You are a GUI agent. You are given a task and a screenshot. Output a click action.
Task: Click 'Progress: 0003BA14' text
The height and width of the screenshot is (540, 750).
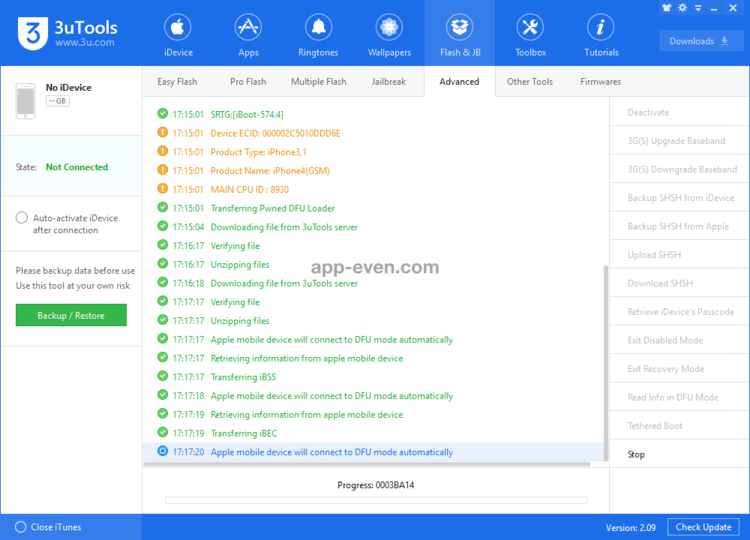point(375,485)
